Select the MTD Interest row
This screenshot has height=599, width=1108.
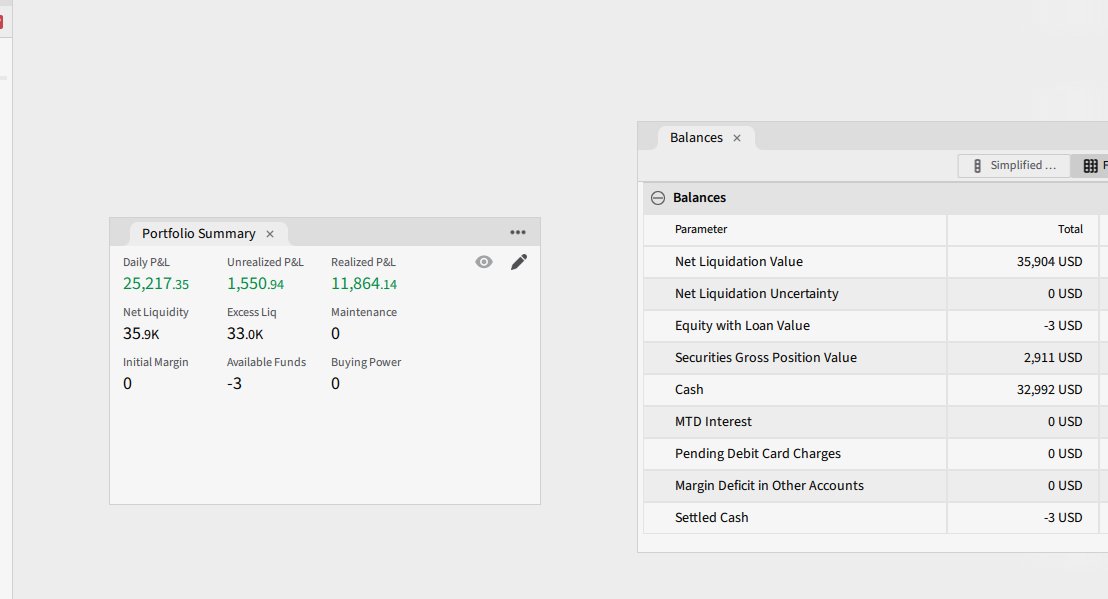coord(876,422)
